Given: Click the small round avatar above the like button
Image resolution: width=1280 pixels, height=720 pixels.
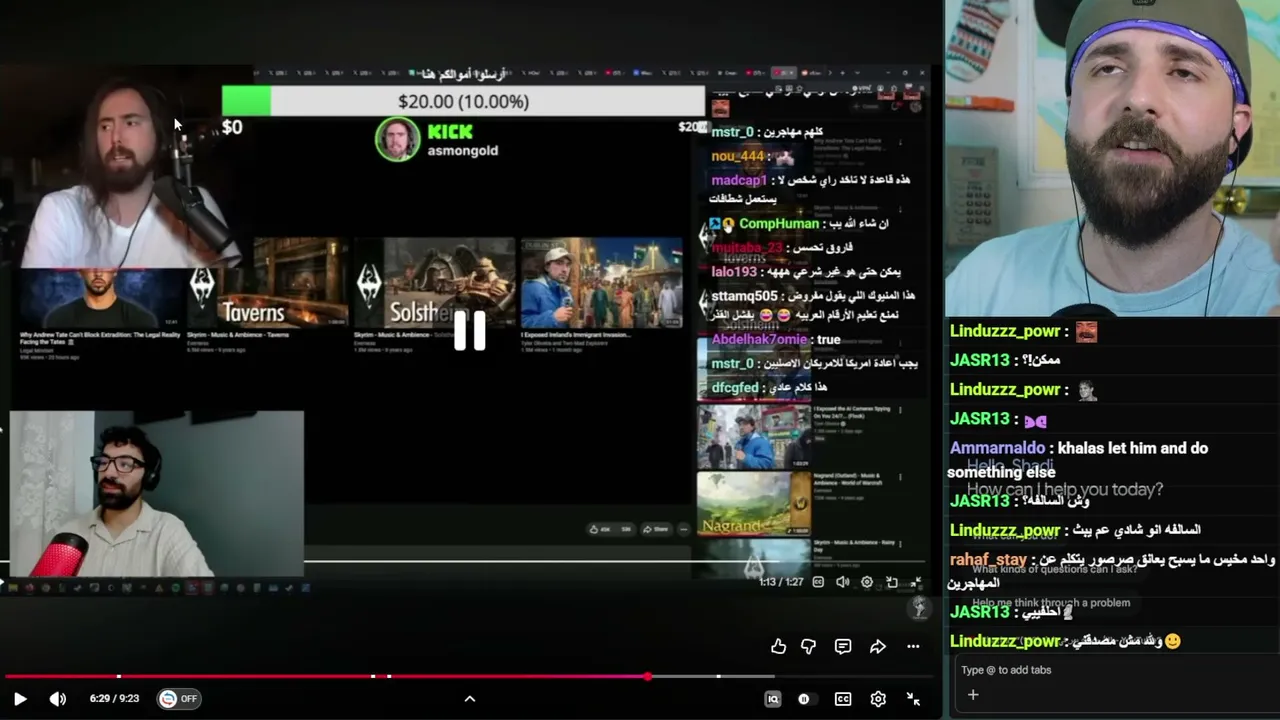Looking at the screenshot, I should point(919,607).
